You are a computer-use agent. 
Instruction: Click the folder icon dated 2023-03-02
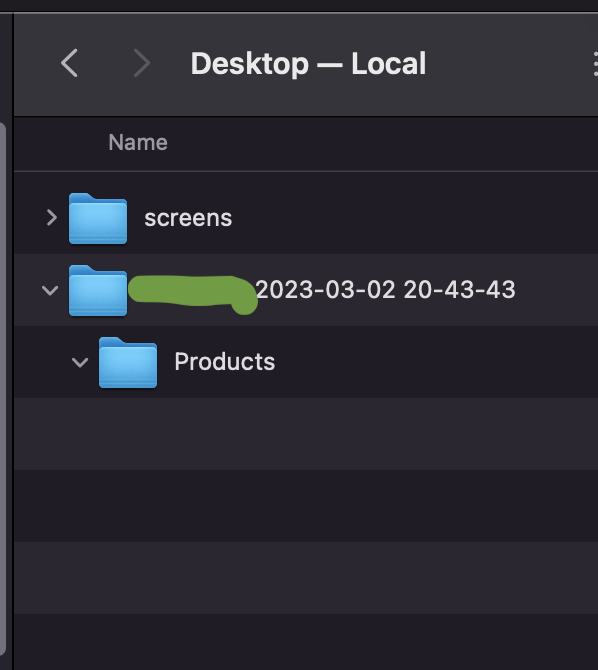[x=98, y=291]
